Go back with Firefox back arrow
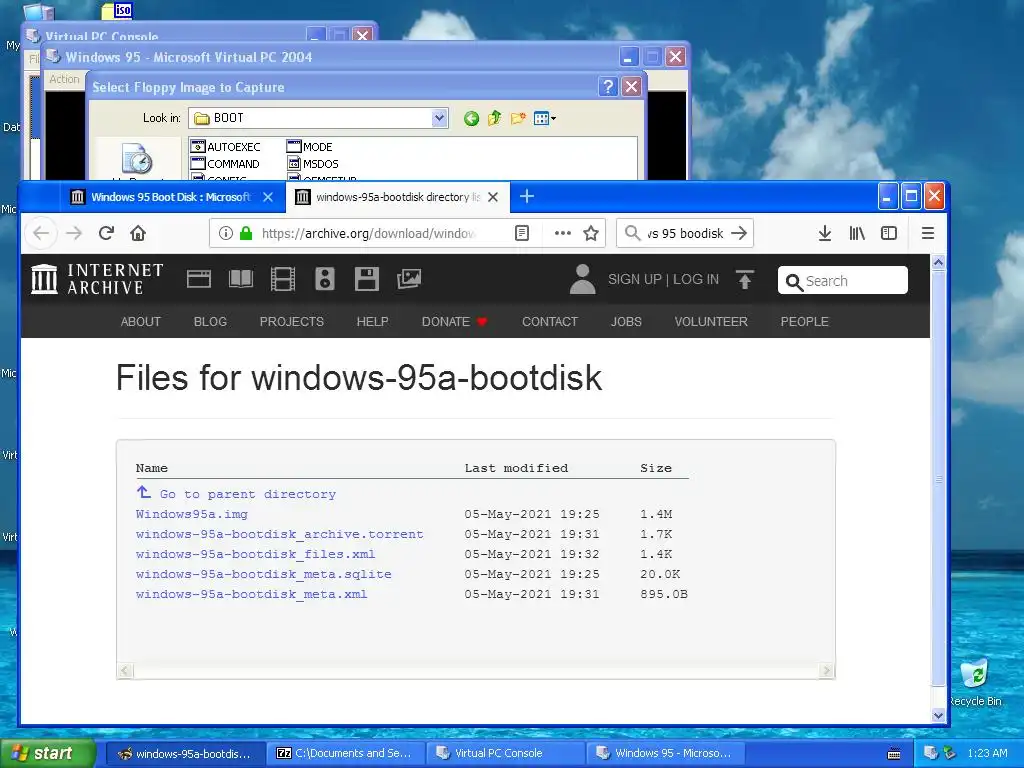 (41, 233)
